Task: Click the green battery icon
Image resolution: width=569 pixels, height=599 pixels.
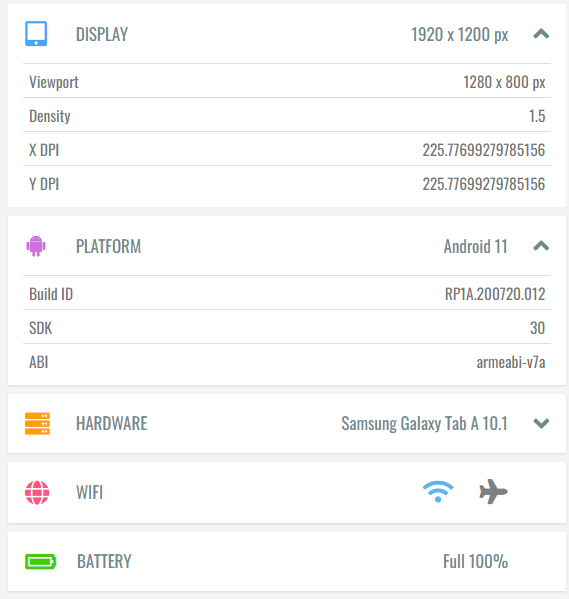Action: (x=41, y=562)
